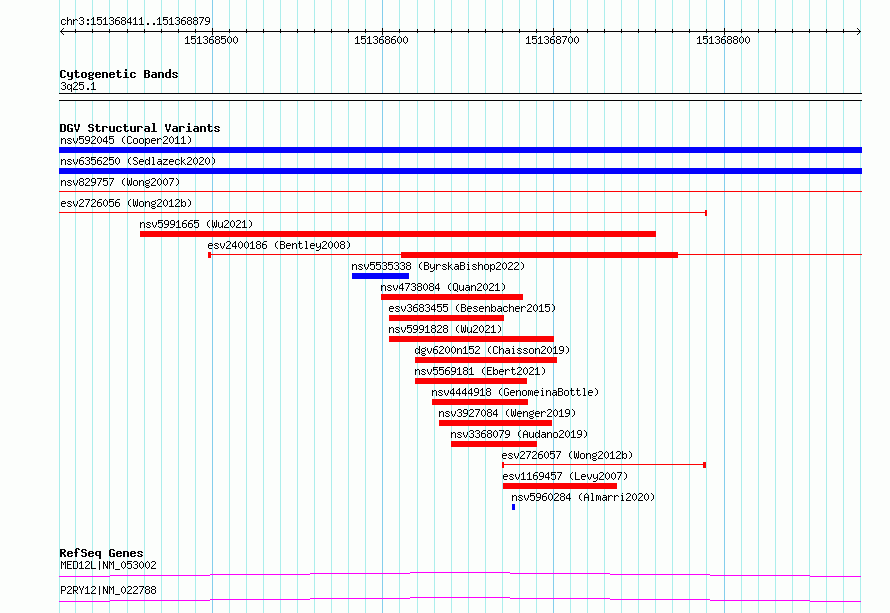Click the left arrow of the ruler
Viewport: 890px width, 613px height.
(x=62, y=32)
